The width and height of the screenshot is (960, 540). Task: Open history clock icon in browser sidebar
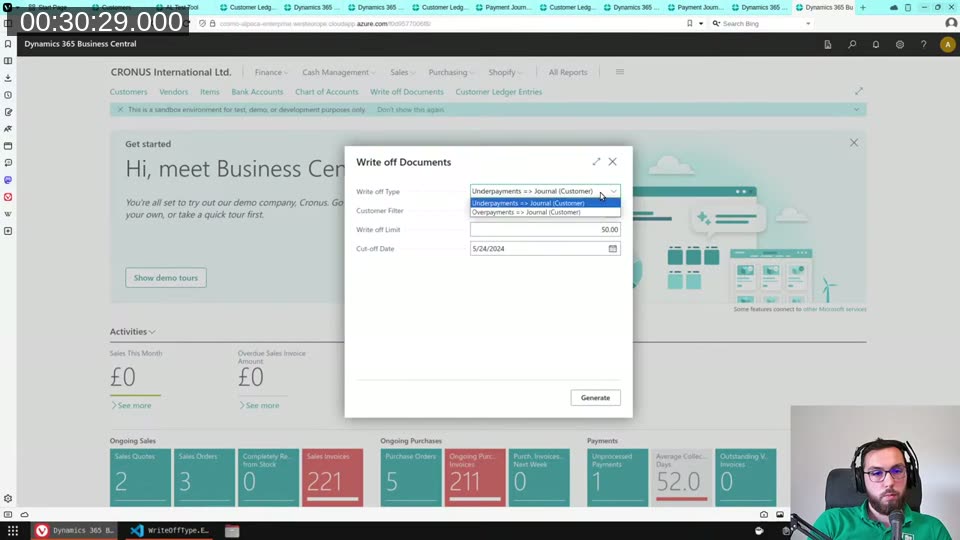8,95
